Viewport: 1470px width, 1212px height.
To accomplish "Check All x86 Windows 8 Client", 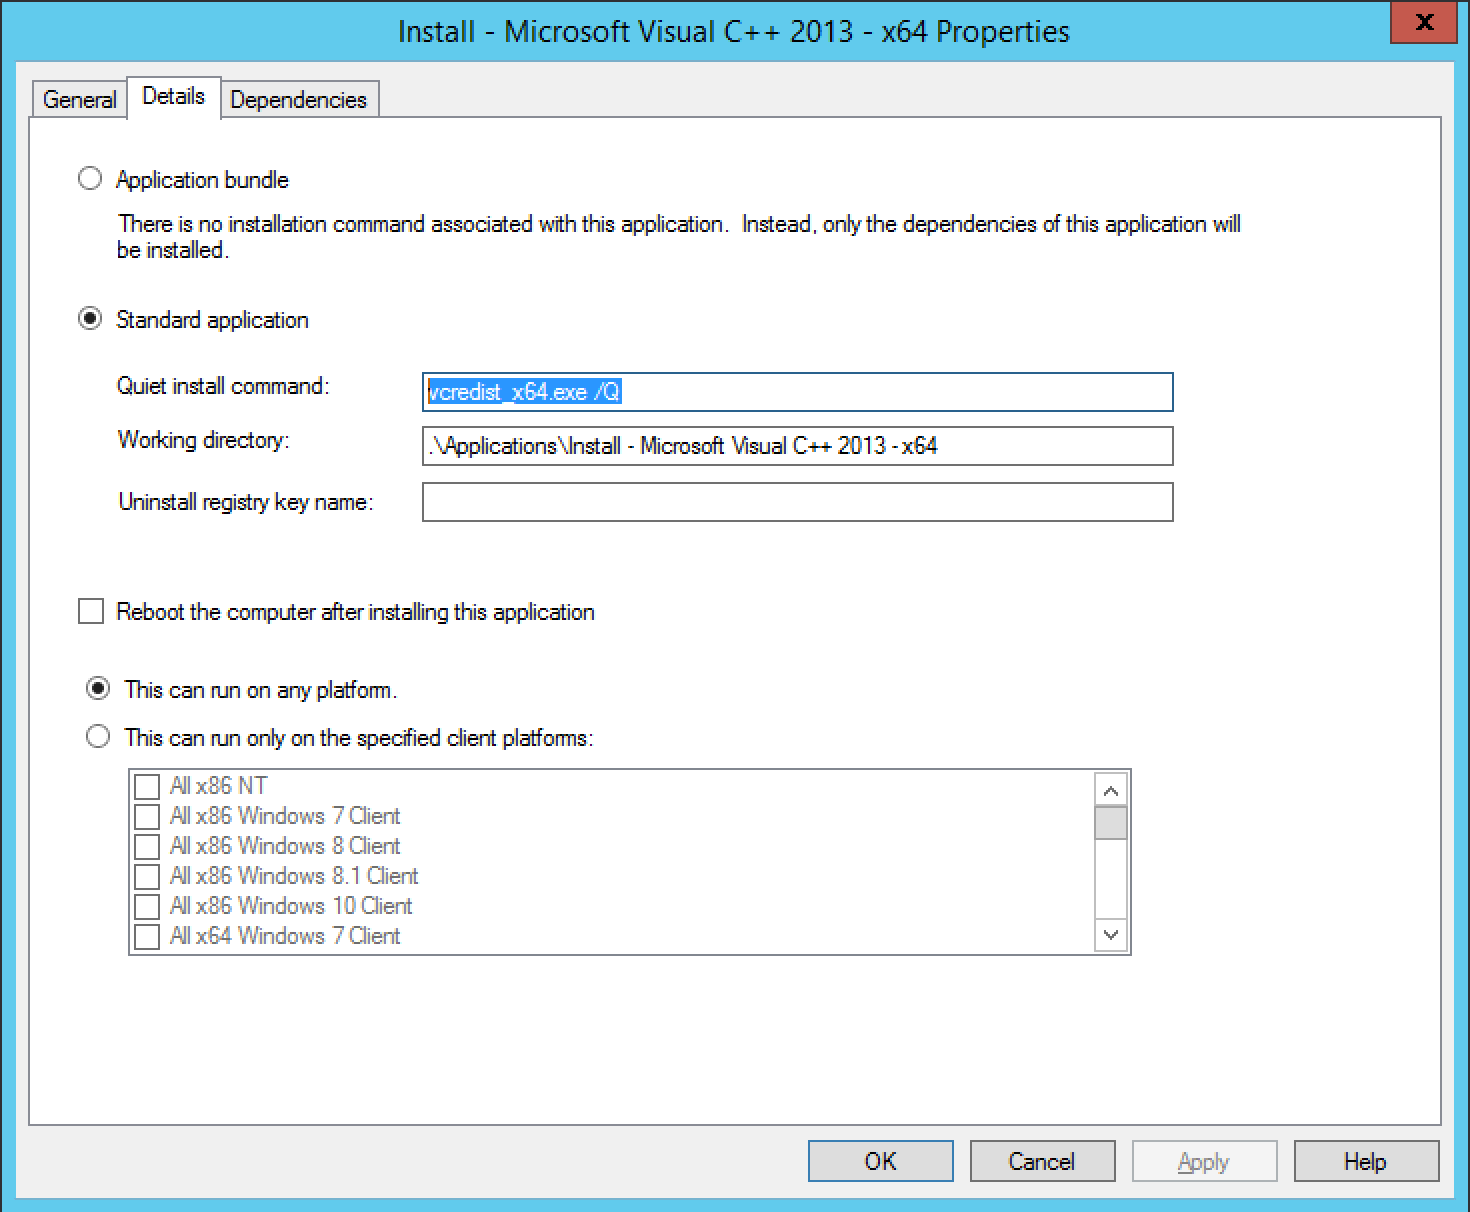I will pyautogui.click(x=147, y=847).
